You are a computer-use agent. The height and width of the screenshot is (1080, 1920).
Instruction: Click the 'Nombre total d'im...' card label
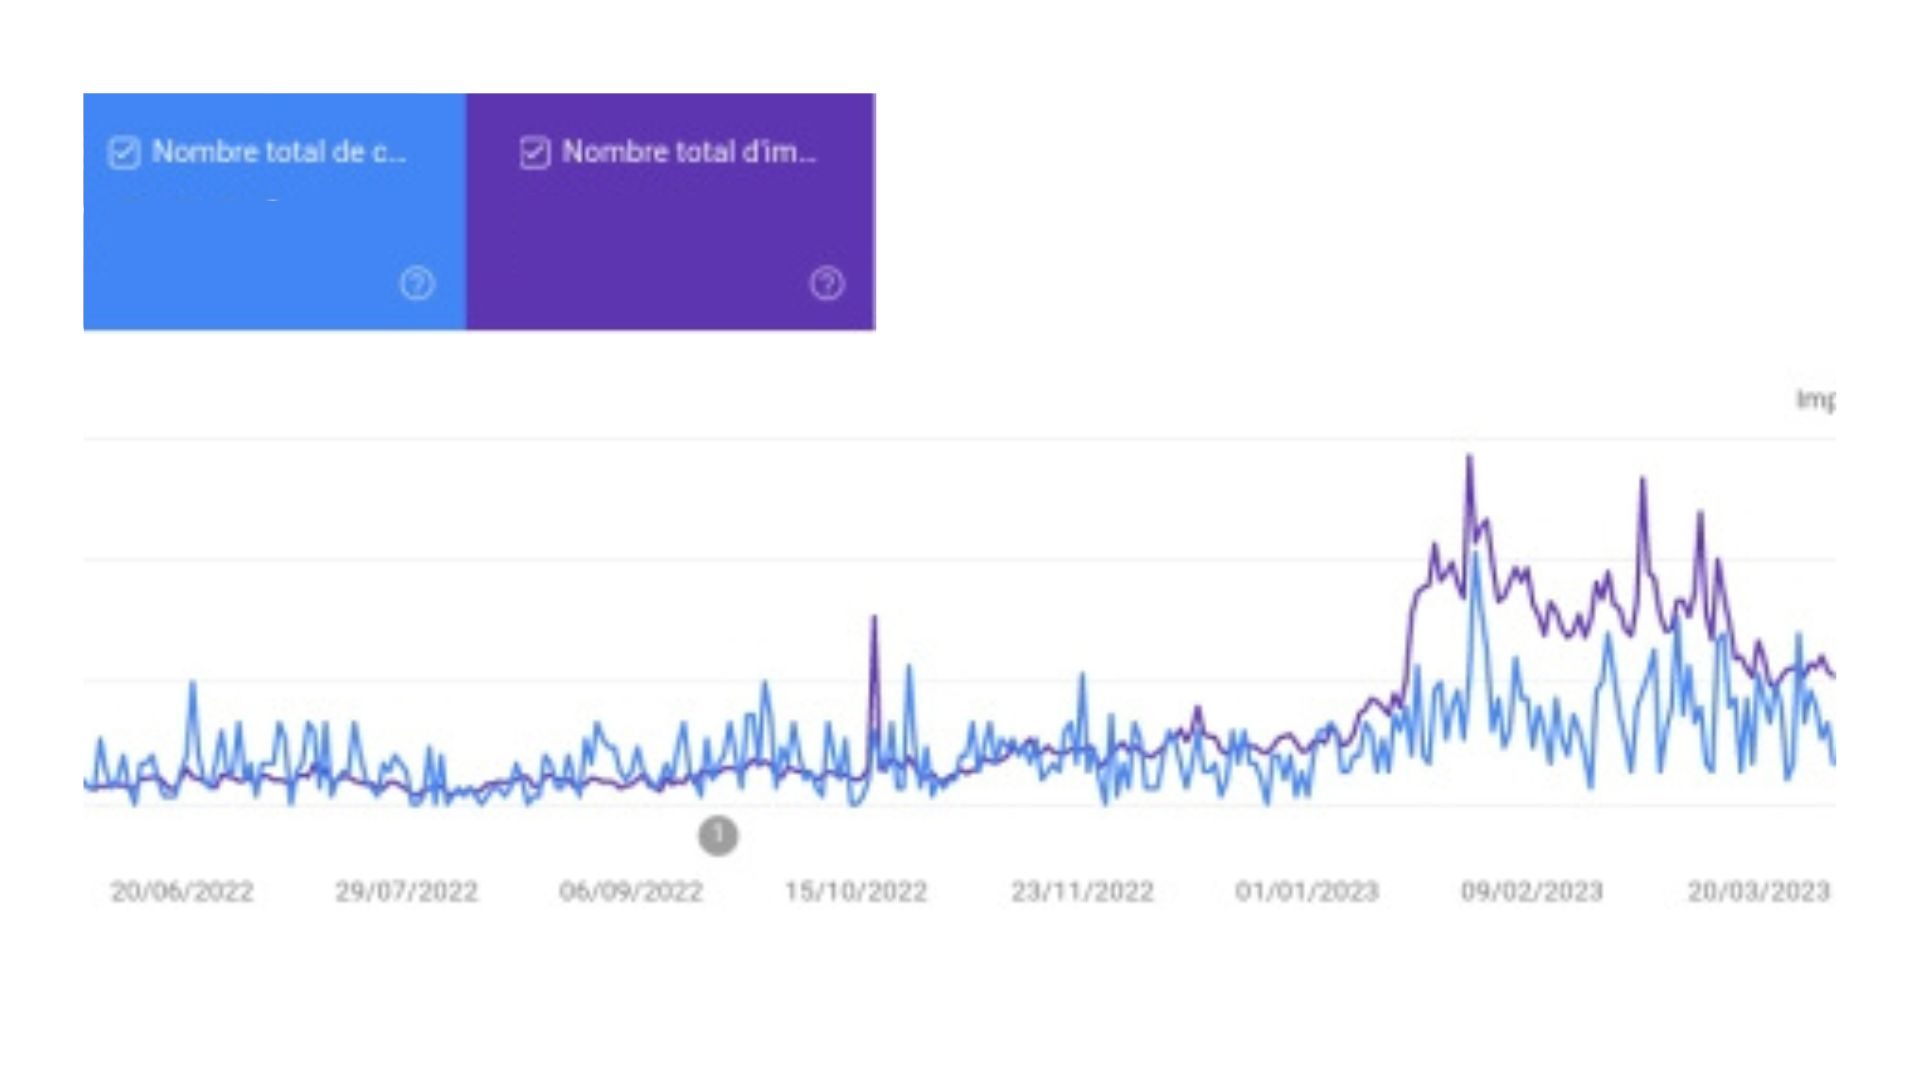(689, 152)
